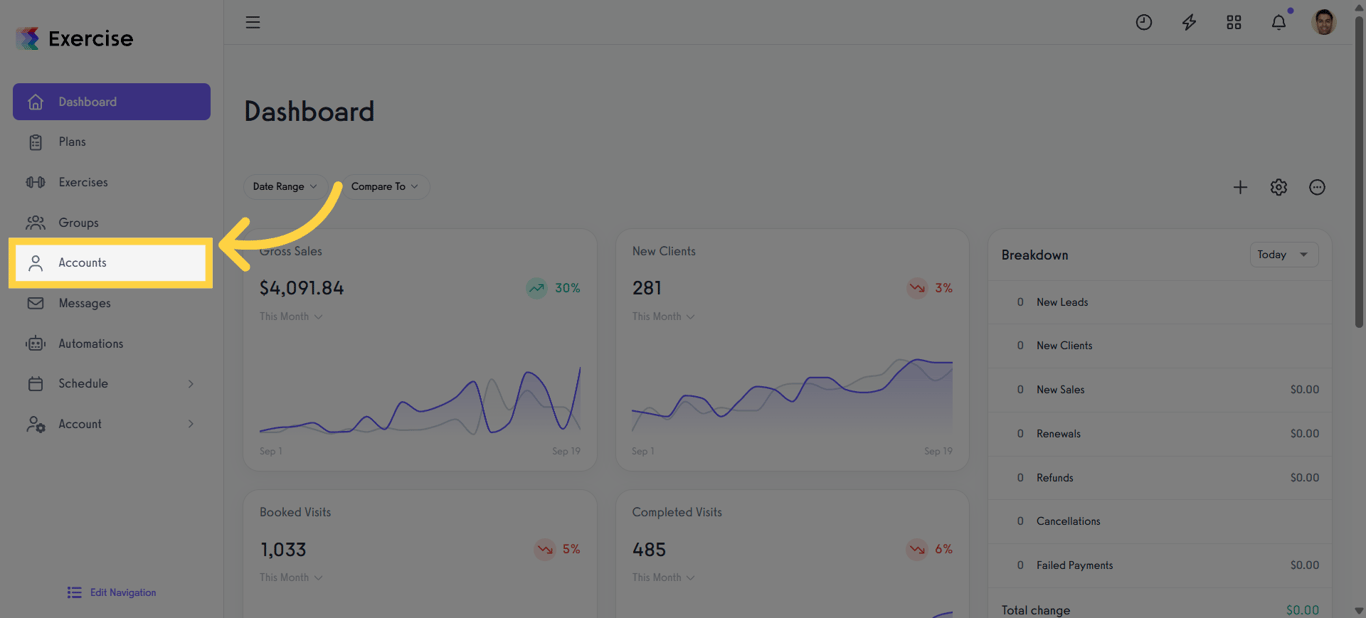Toggle the sidebar with the hamburger menu
Viewport: 1366px width, 618px height.
click(x=252, y=21)
